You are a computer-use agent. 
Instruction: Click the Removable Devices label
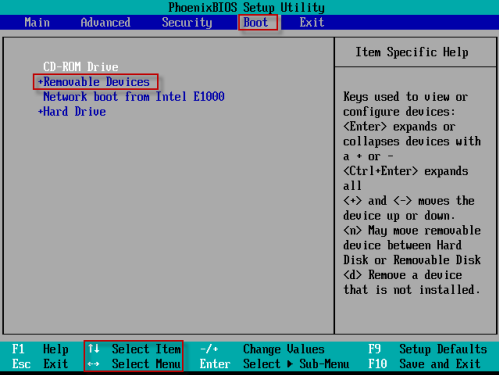[x=97, y=82]
